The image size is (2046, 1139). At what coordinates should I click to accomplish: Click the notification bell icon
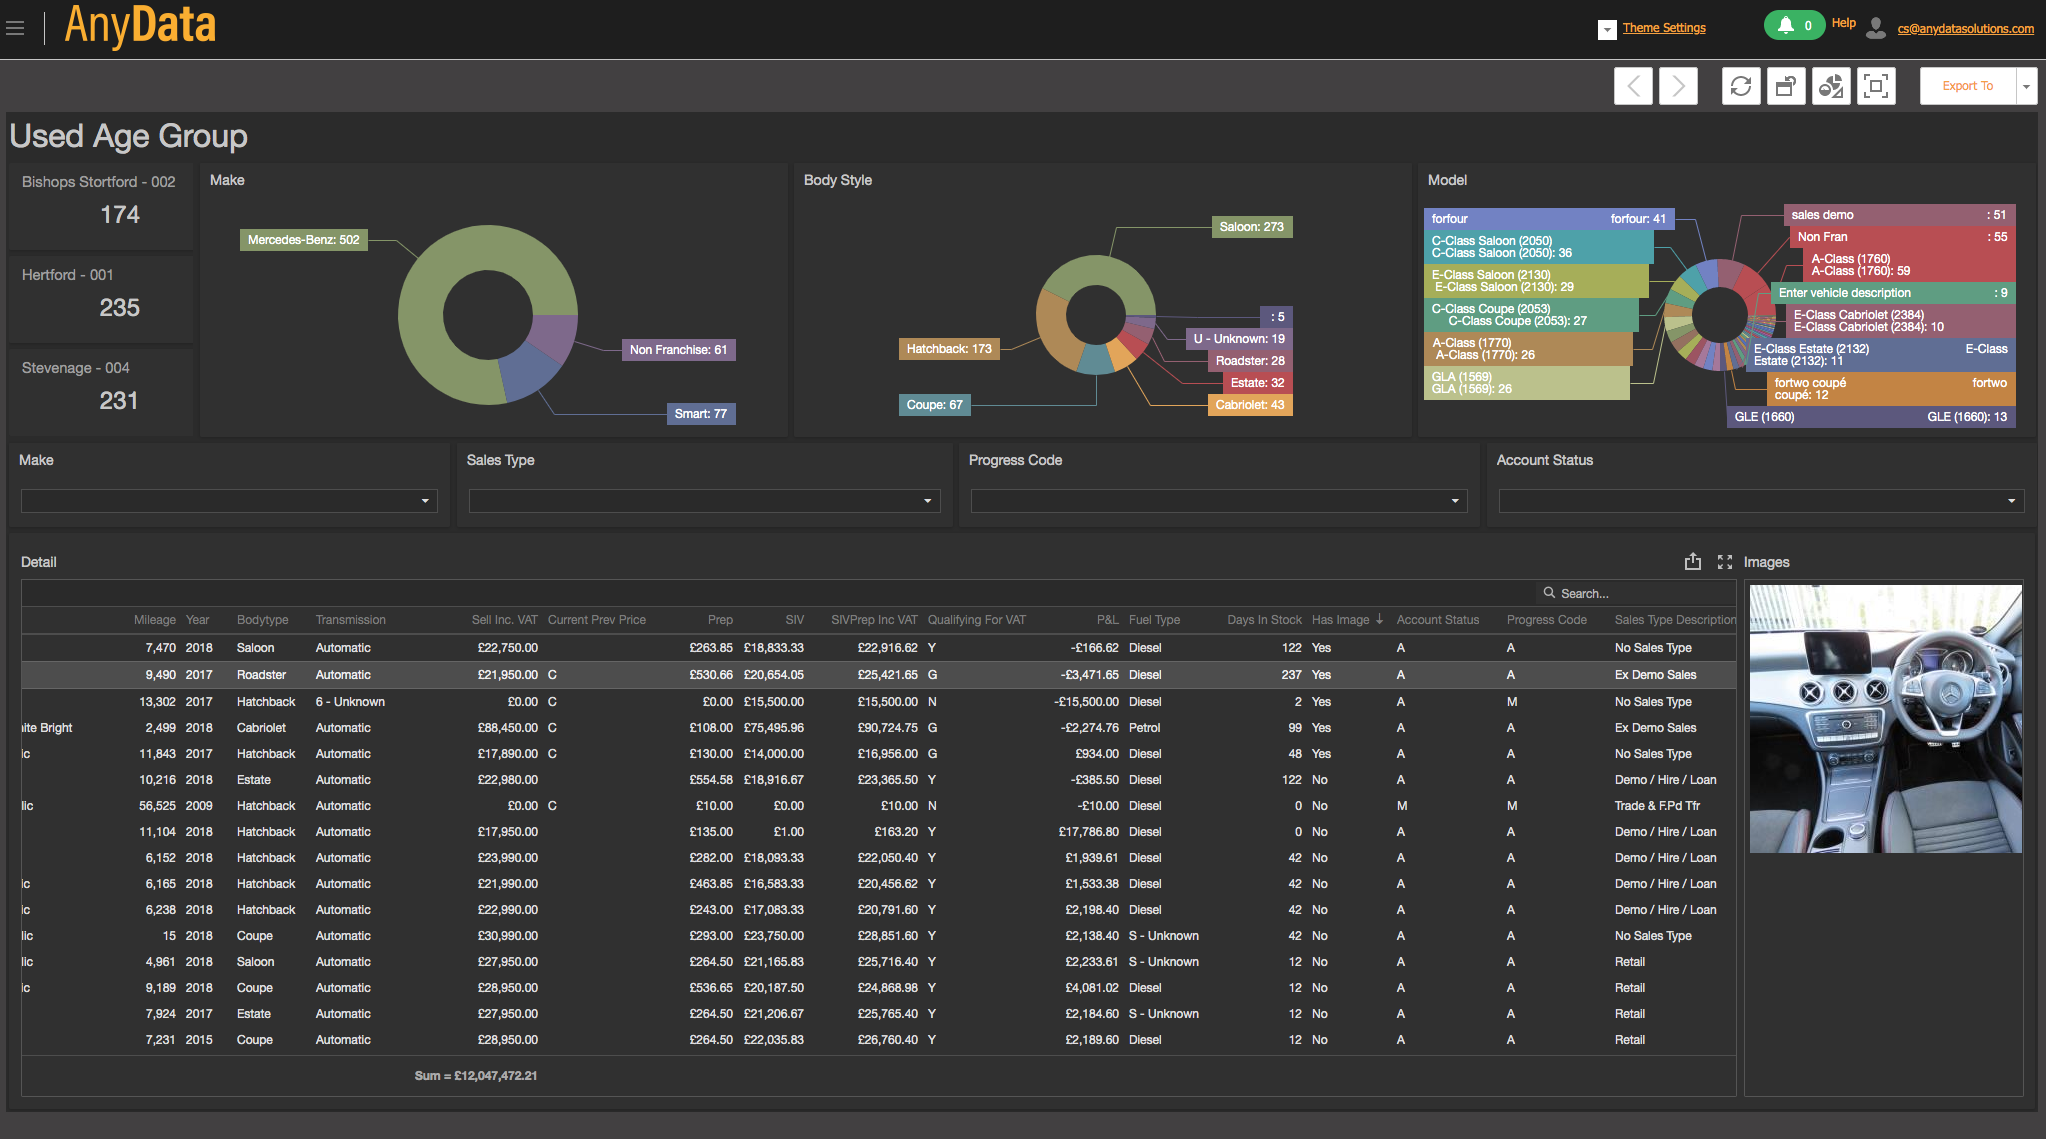coord(1786,25)
